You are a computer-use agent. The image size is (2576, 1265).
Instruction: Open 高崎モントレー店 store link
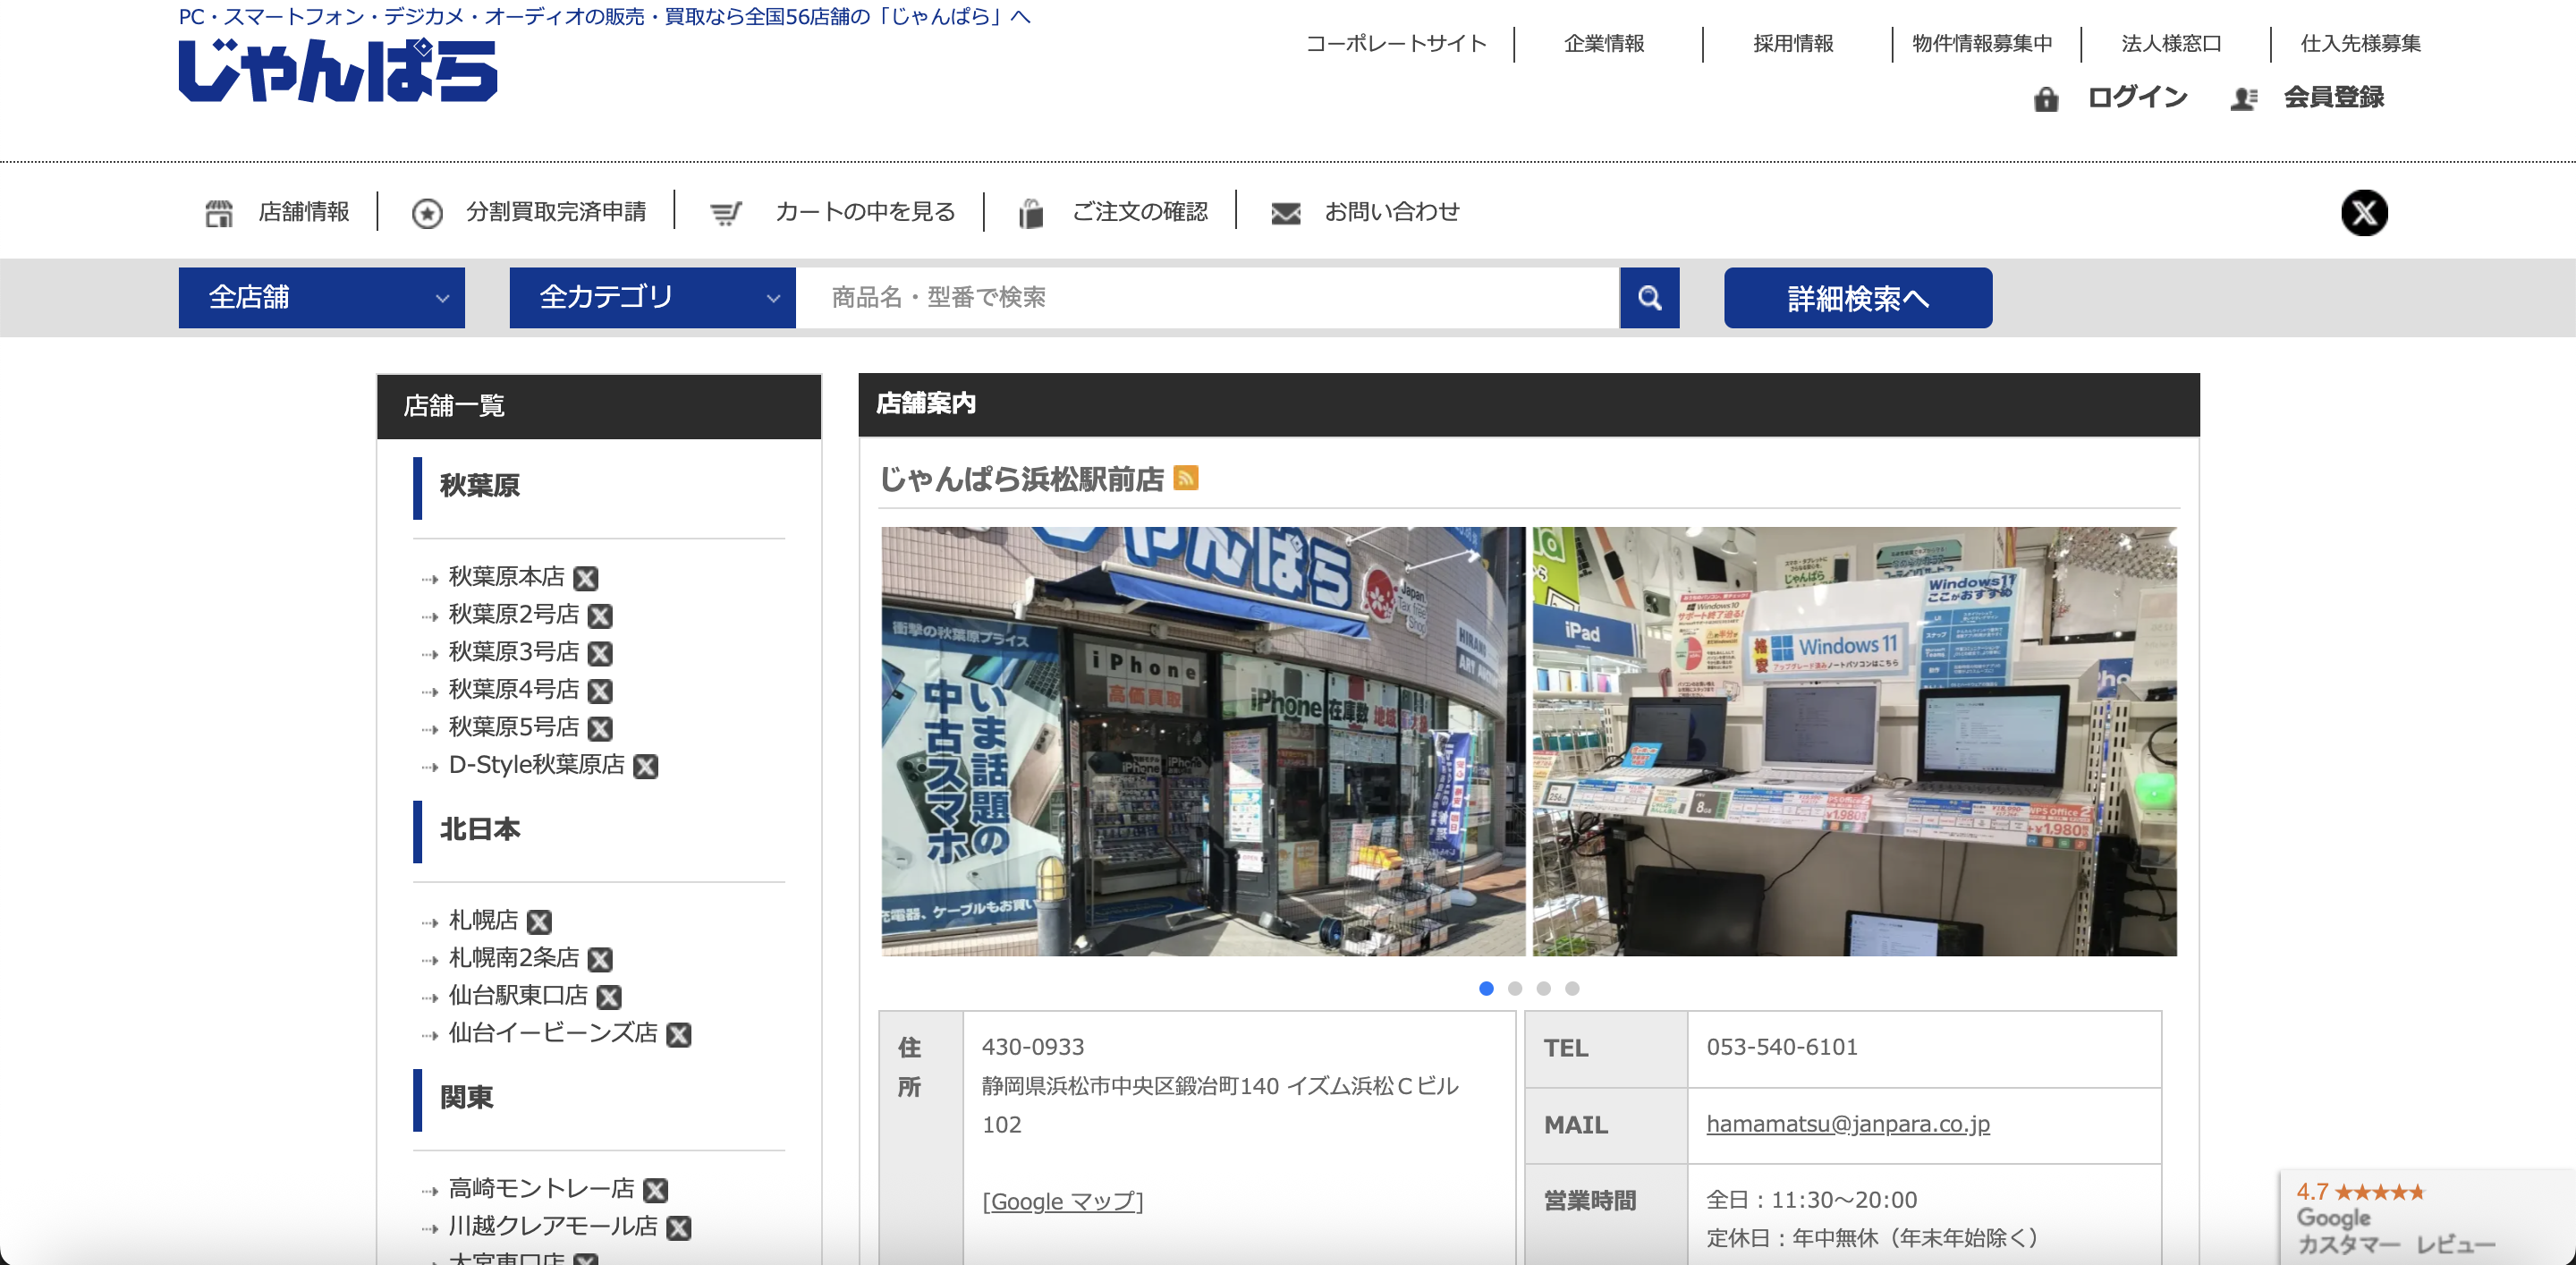[542, 1188]
